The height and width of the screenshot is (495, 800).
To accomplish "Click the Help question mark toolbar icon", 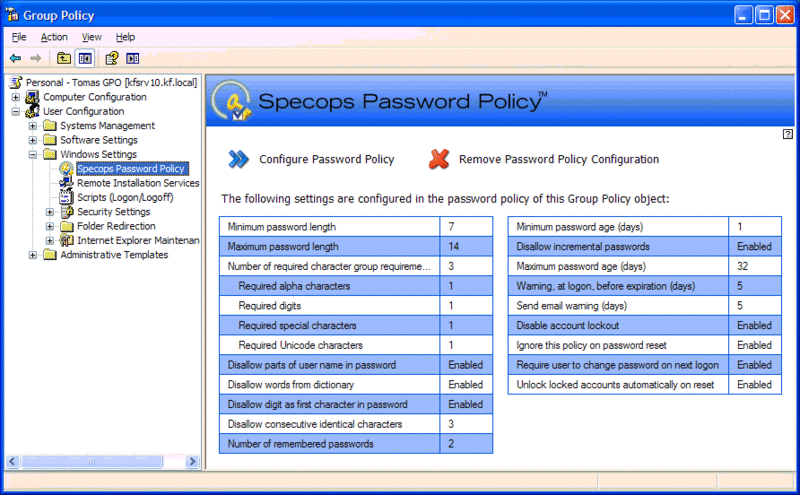I will coord(112,58).
